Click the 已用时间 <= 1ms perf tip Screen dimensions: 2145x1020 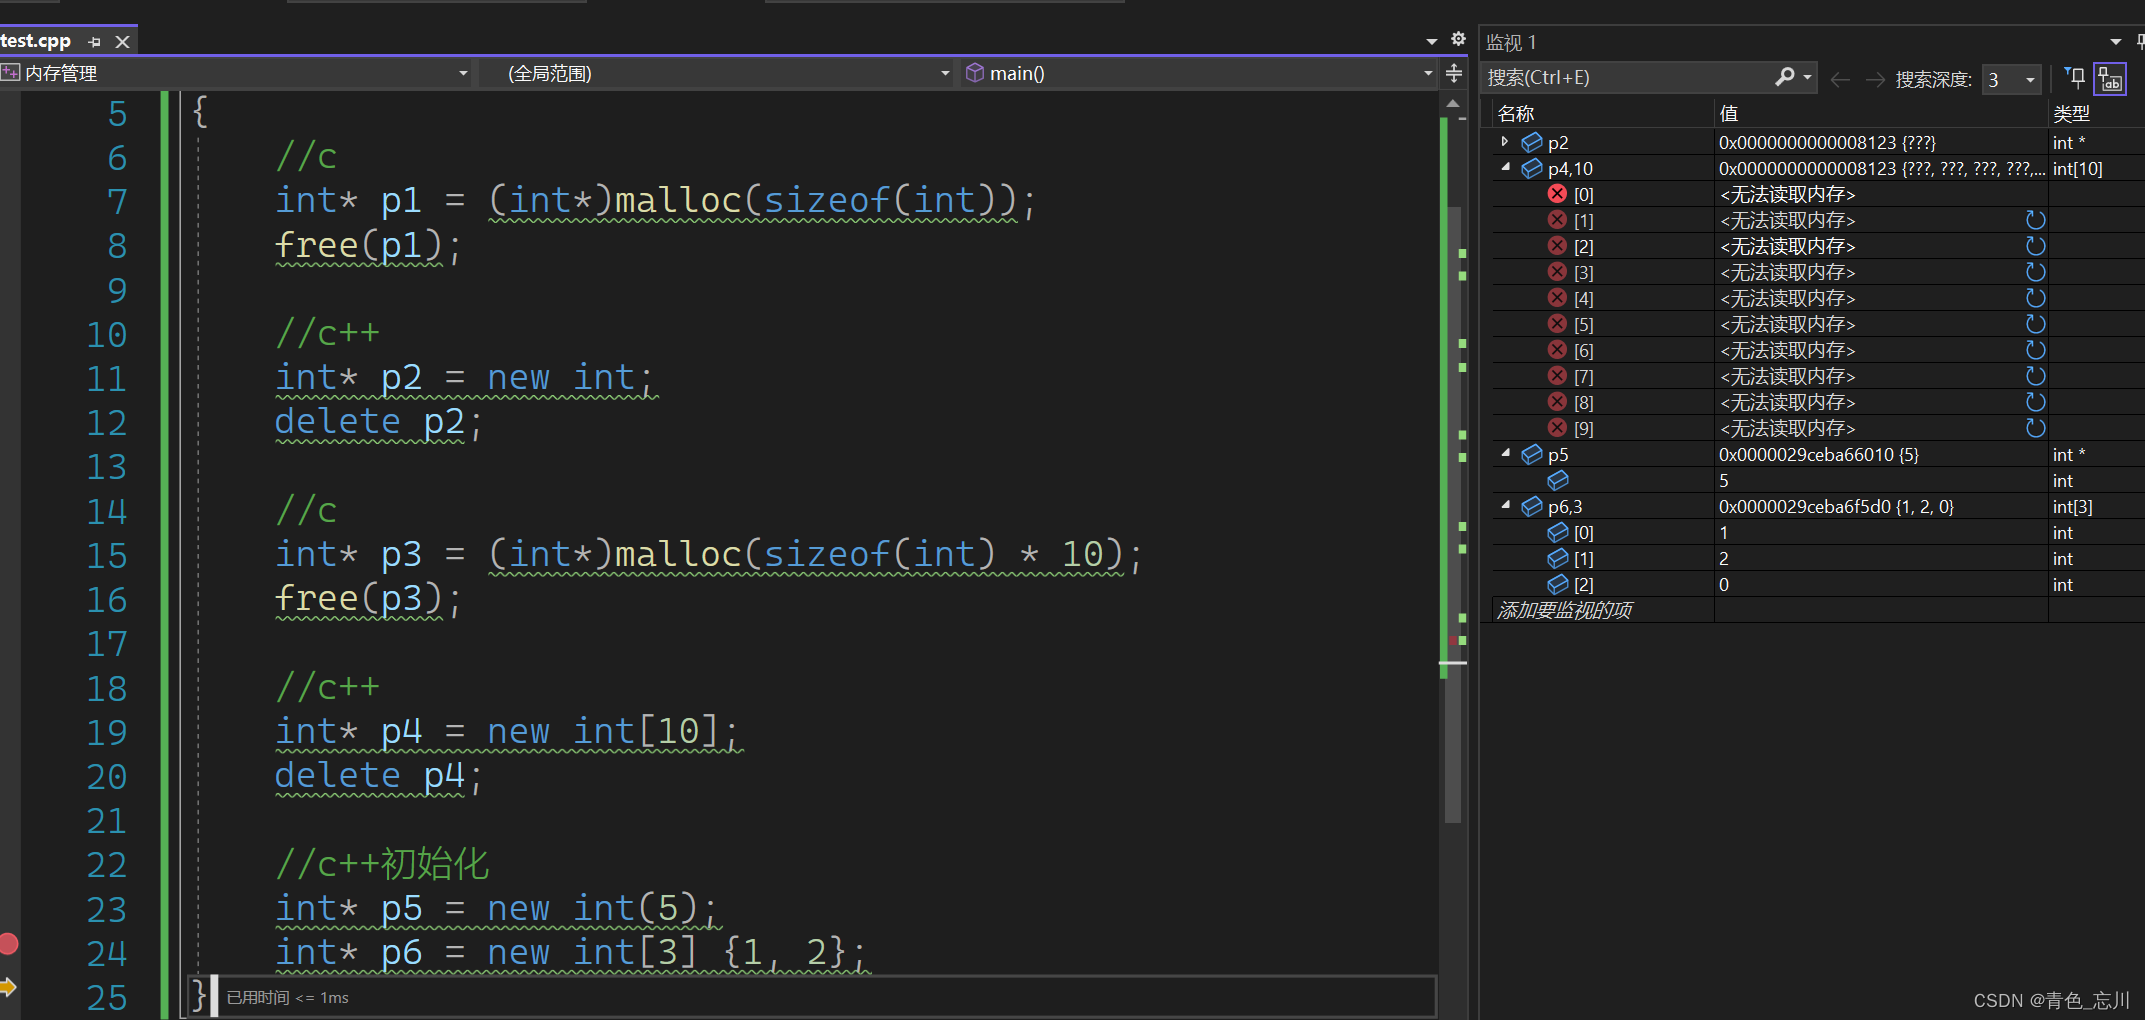coord(287,998)
